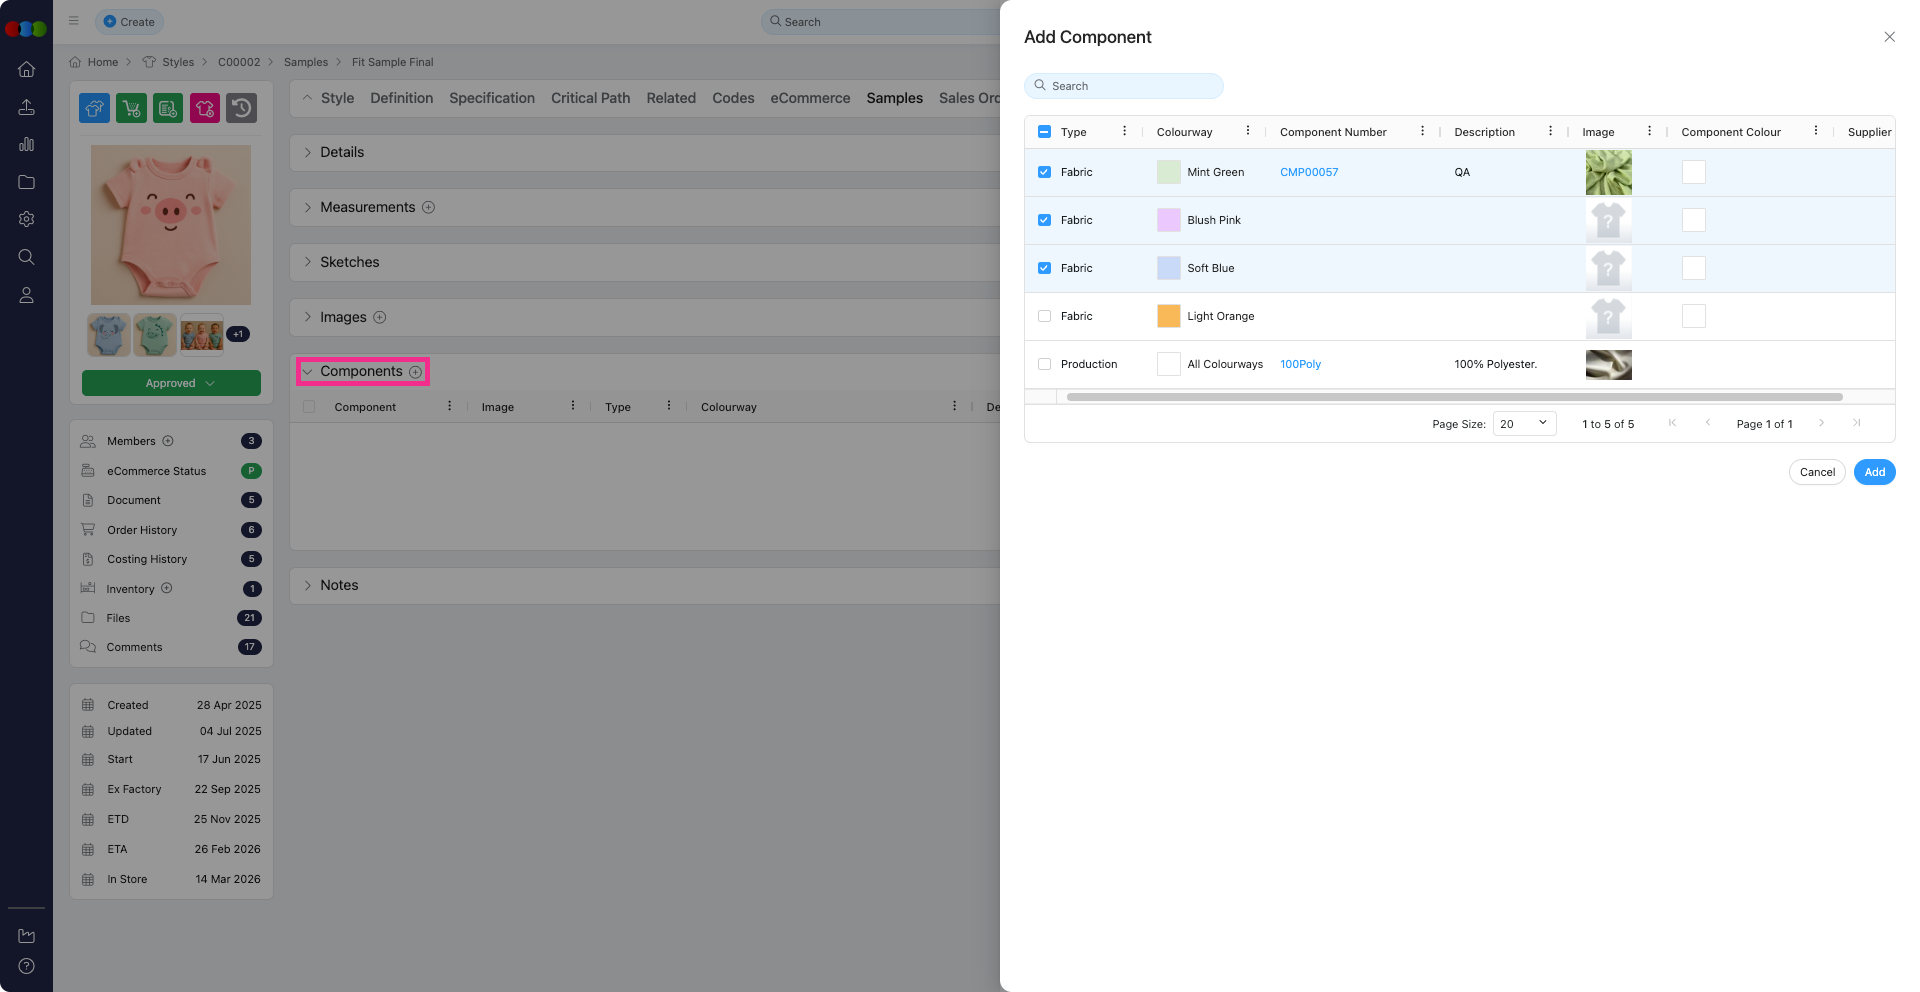Check the Production All Colourways row

[1044, 364]
